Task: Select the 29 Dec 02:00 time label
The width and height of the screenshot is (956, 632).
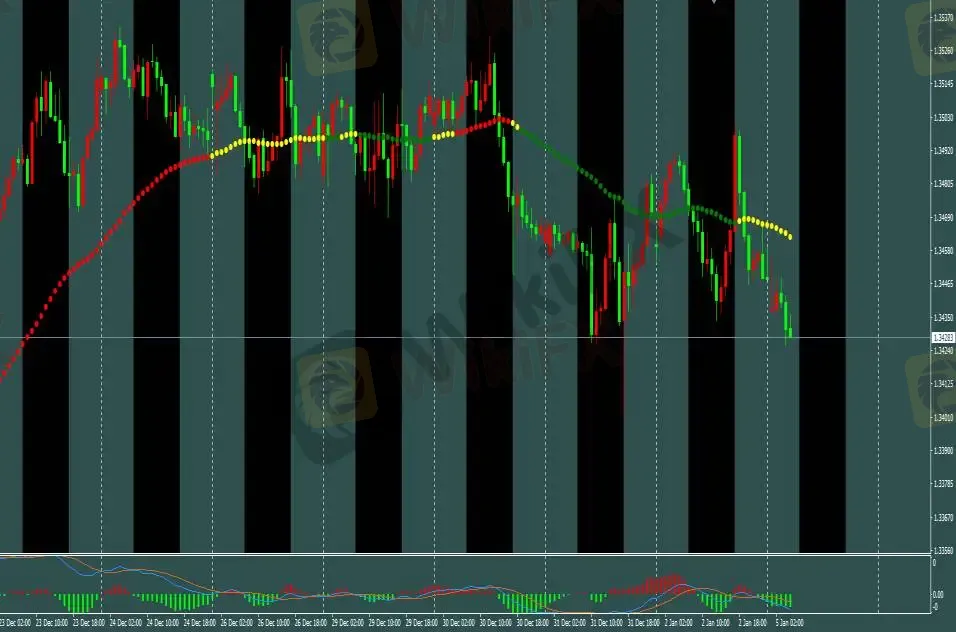Action: coord(347,622)
